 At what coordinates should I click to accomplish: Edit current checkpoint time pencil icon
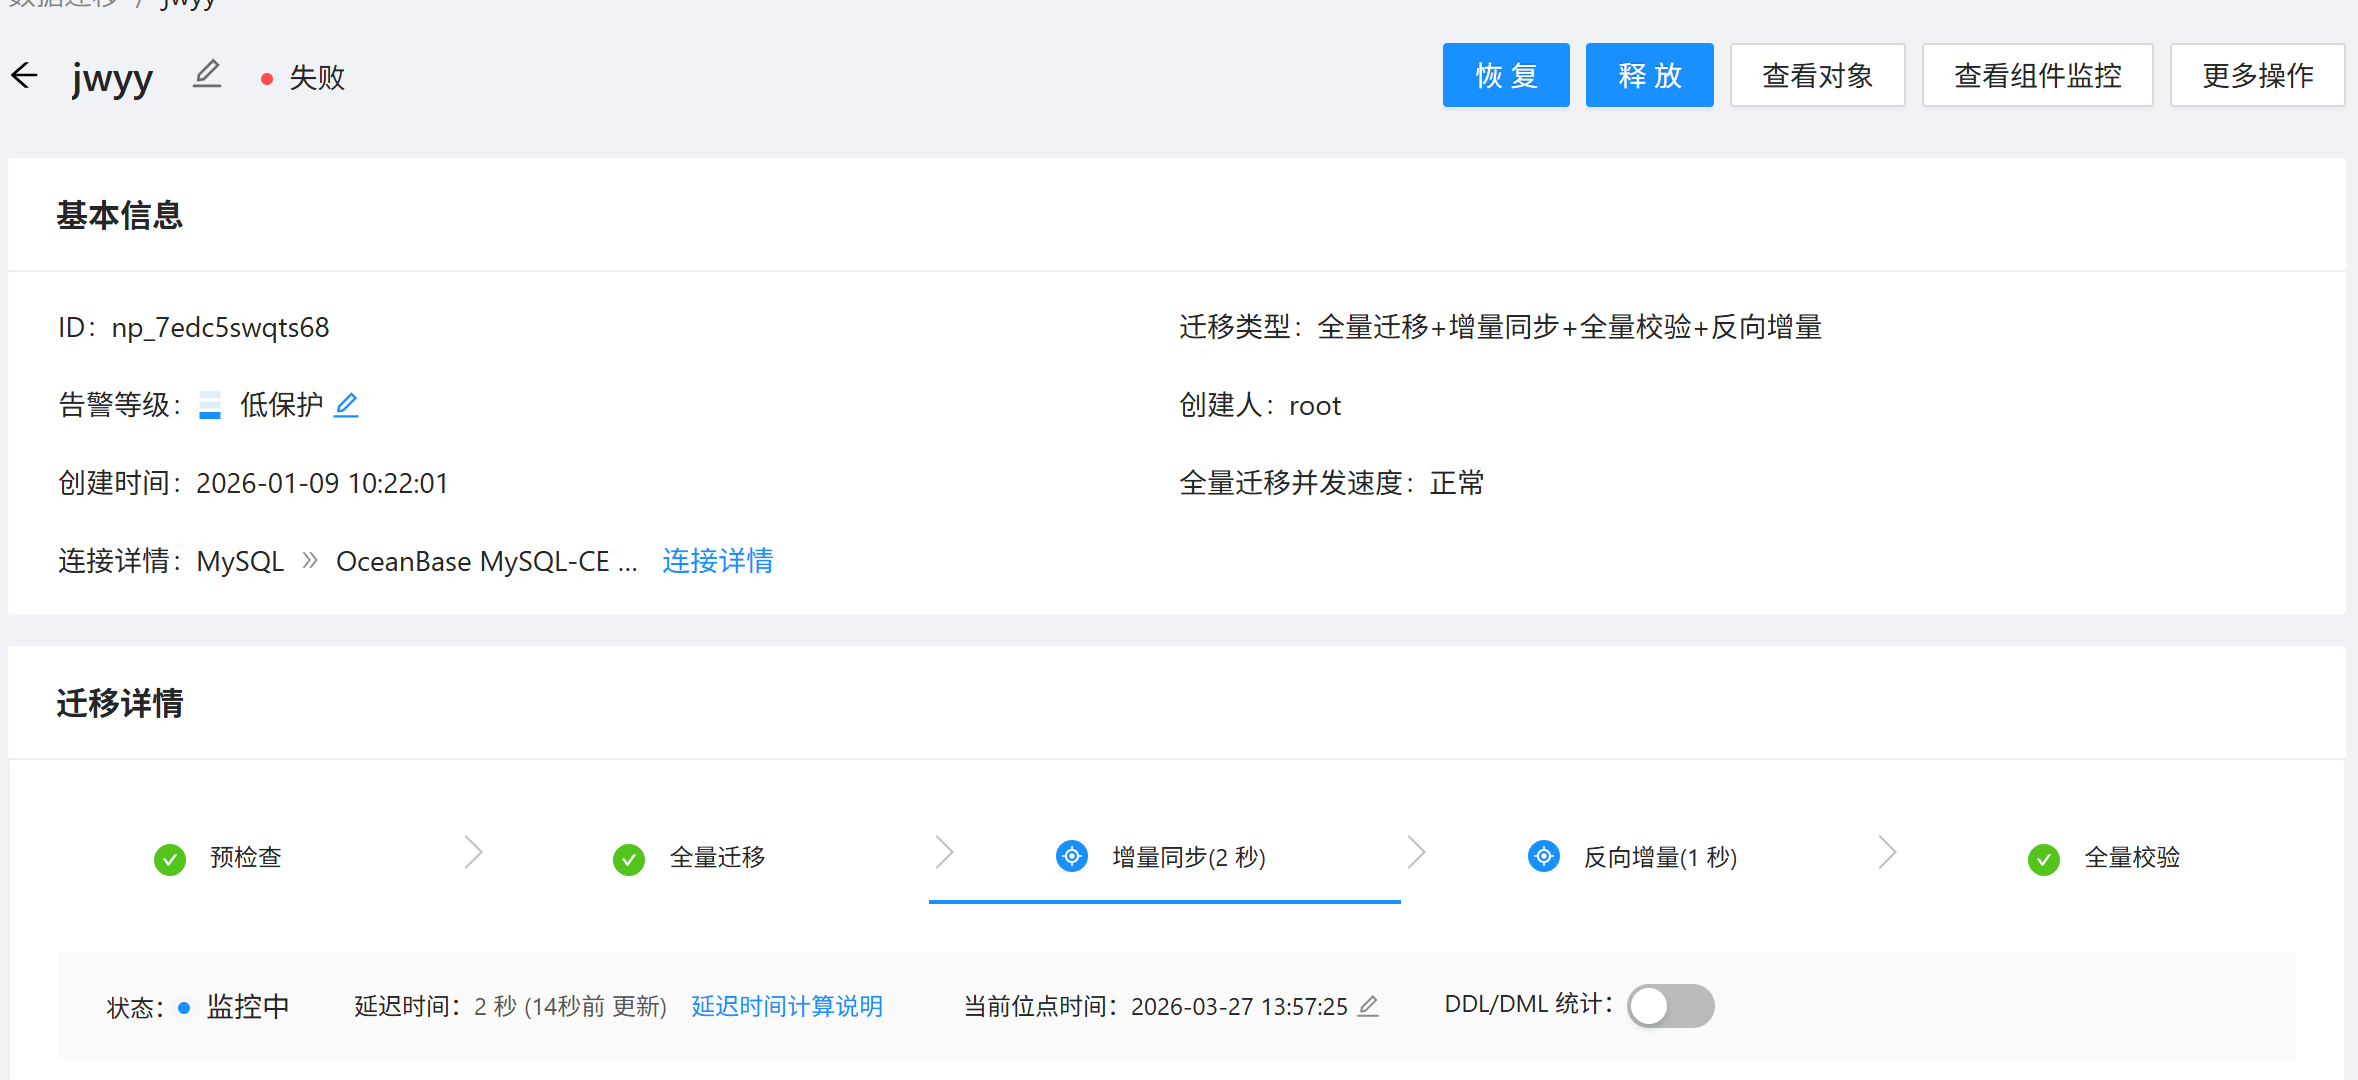click(1368, 1006)
